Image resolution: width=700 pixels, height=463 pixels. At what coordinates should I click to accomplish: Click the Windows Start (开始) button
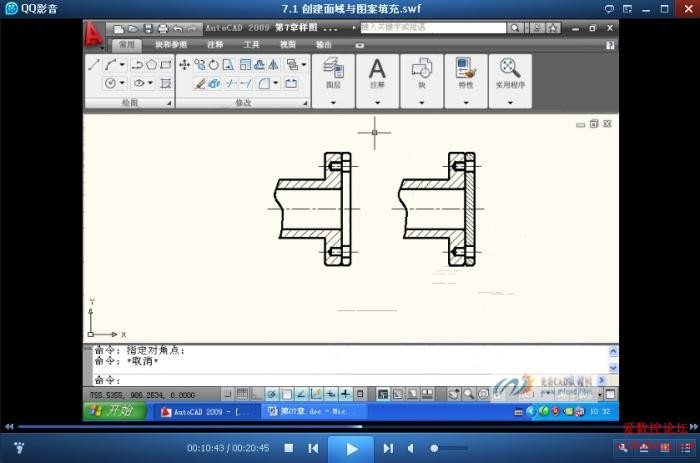coord(113,411)
